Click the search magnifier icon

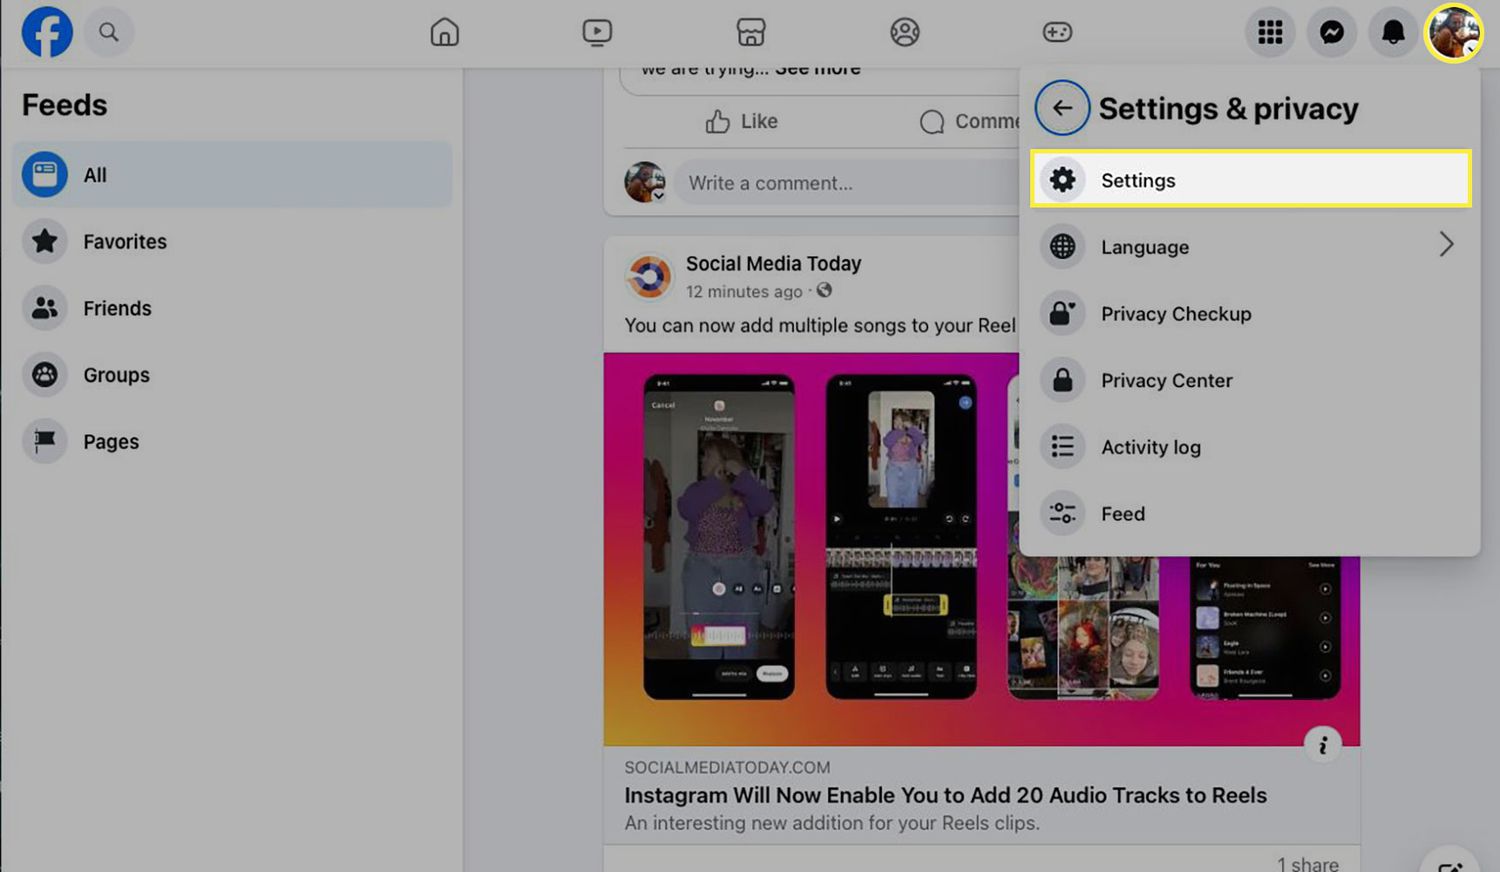pos(109,31)
